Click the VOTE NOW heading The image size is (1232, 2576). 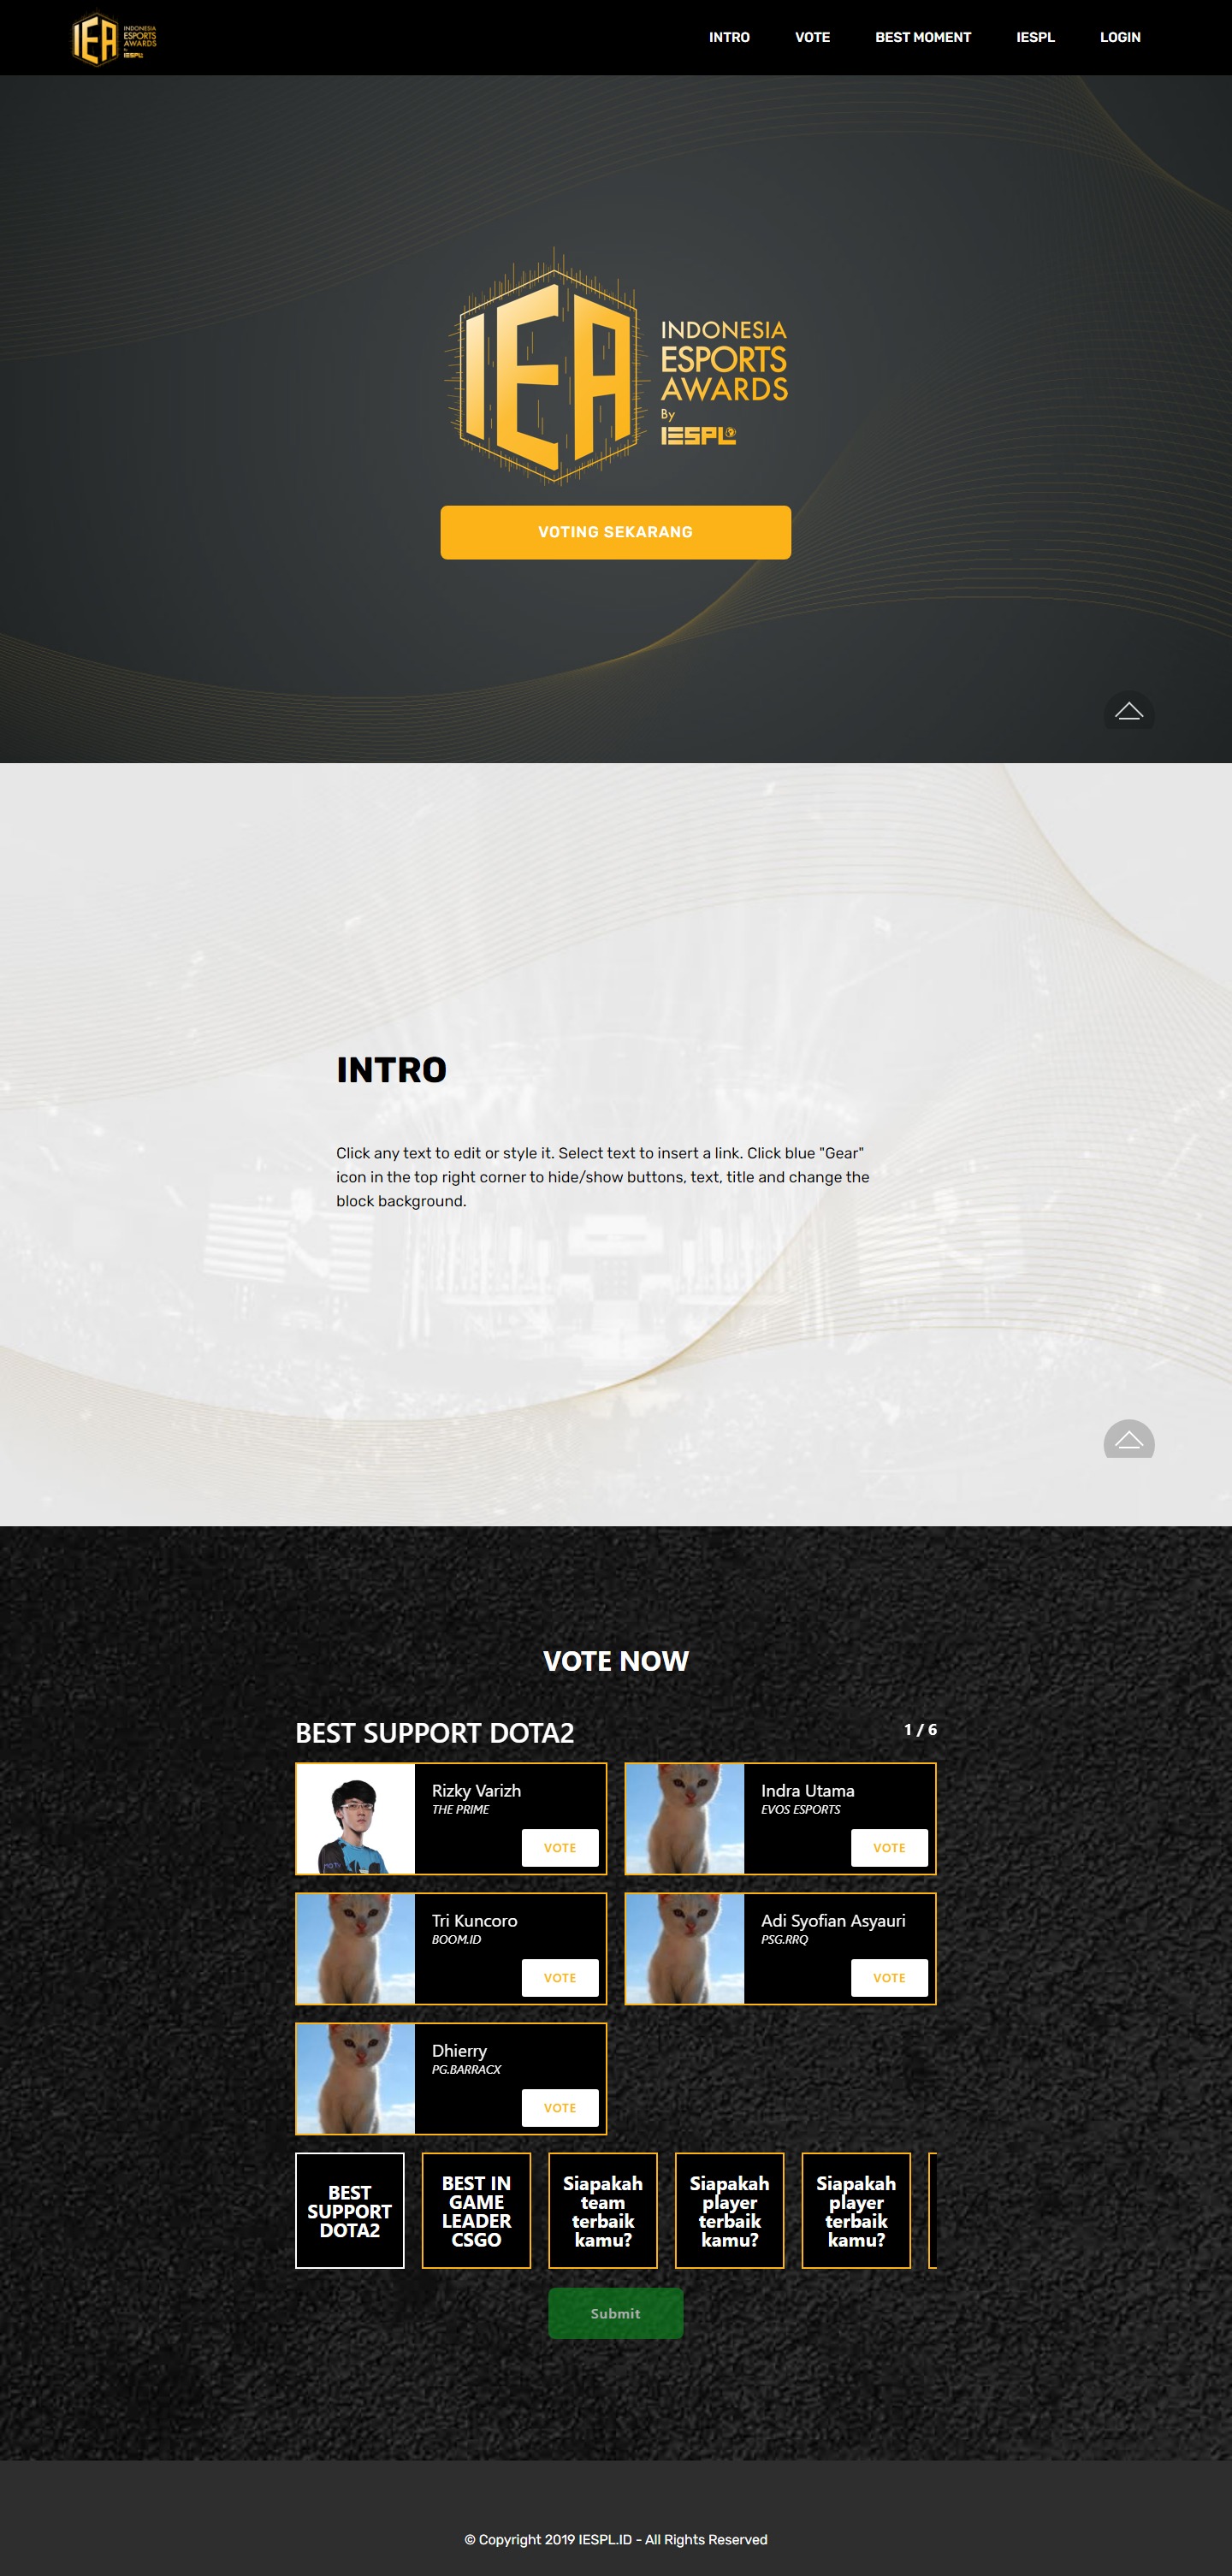(616, 1661)
